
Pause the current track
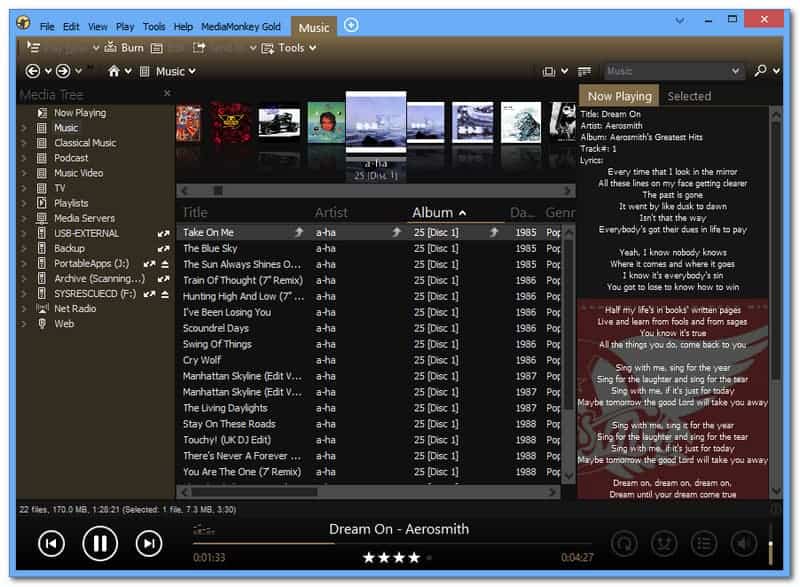(100, 543)
